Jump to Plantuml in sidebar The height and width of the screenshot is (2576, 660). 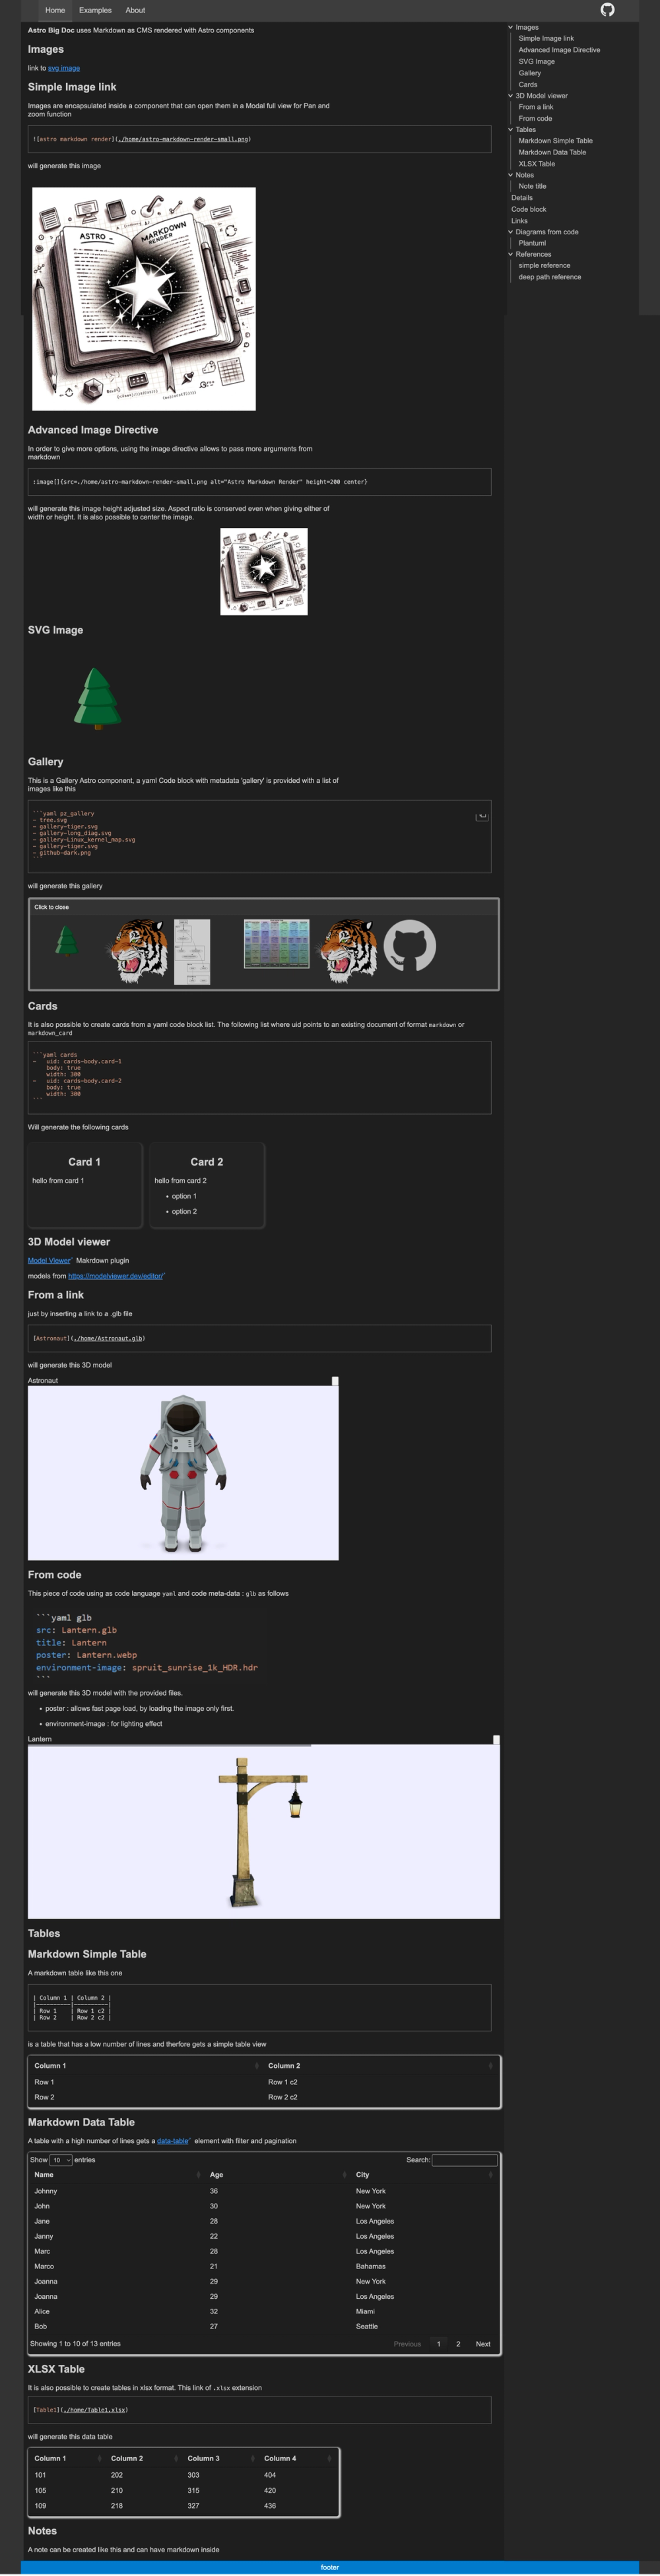click(532, 243)
